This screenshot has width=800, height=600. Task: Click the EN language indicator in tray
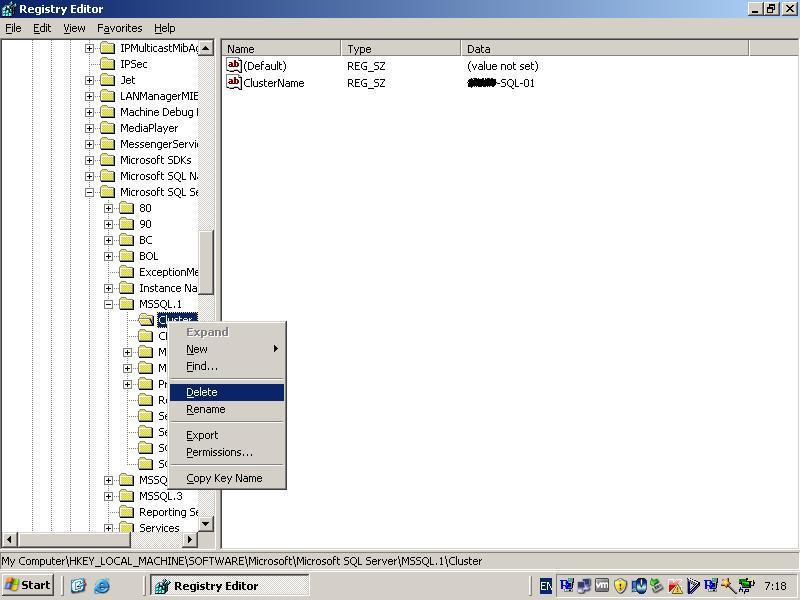(x=545, y=586)
